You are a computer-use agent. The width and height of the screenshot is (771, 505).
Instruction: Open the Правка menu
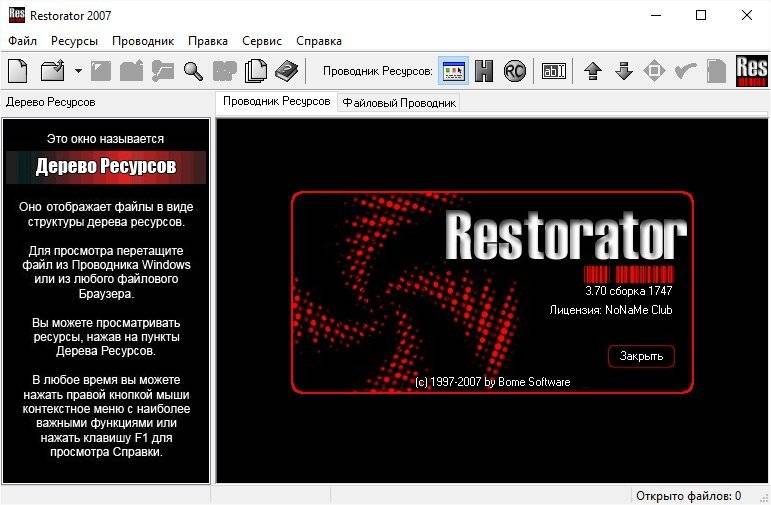click(x=208, y=41)
